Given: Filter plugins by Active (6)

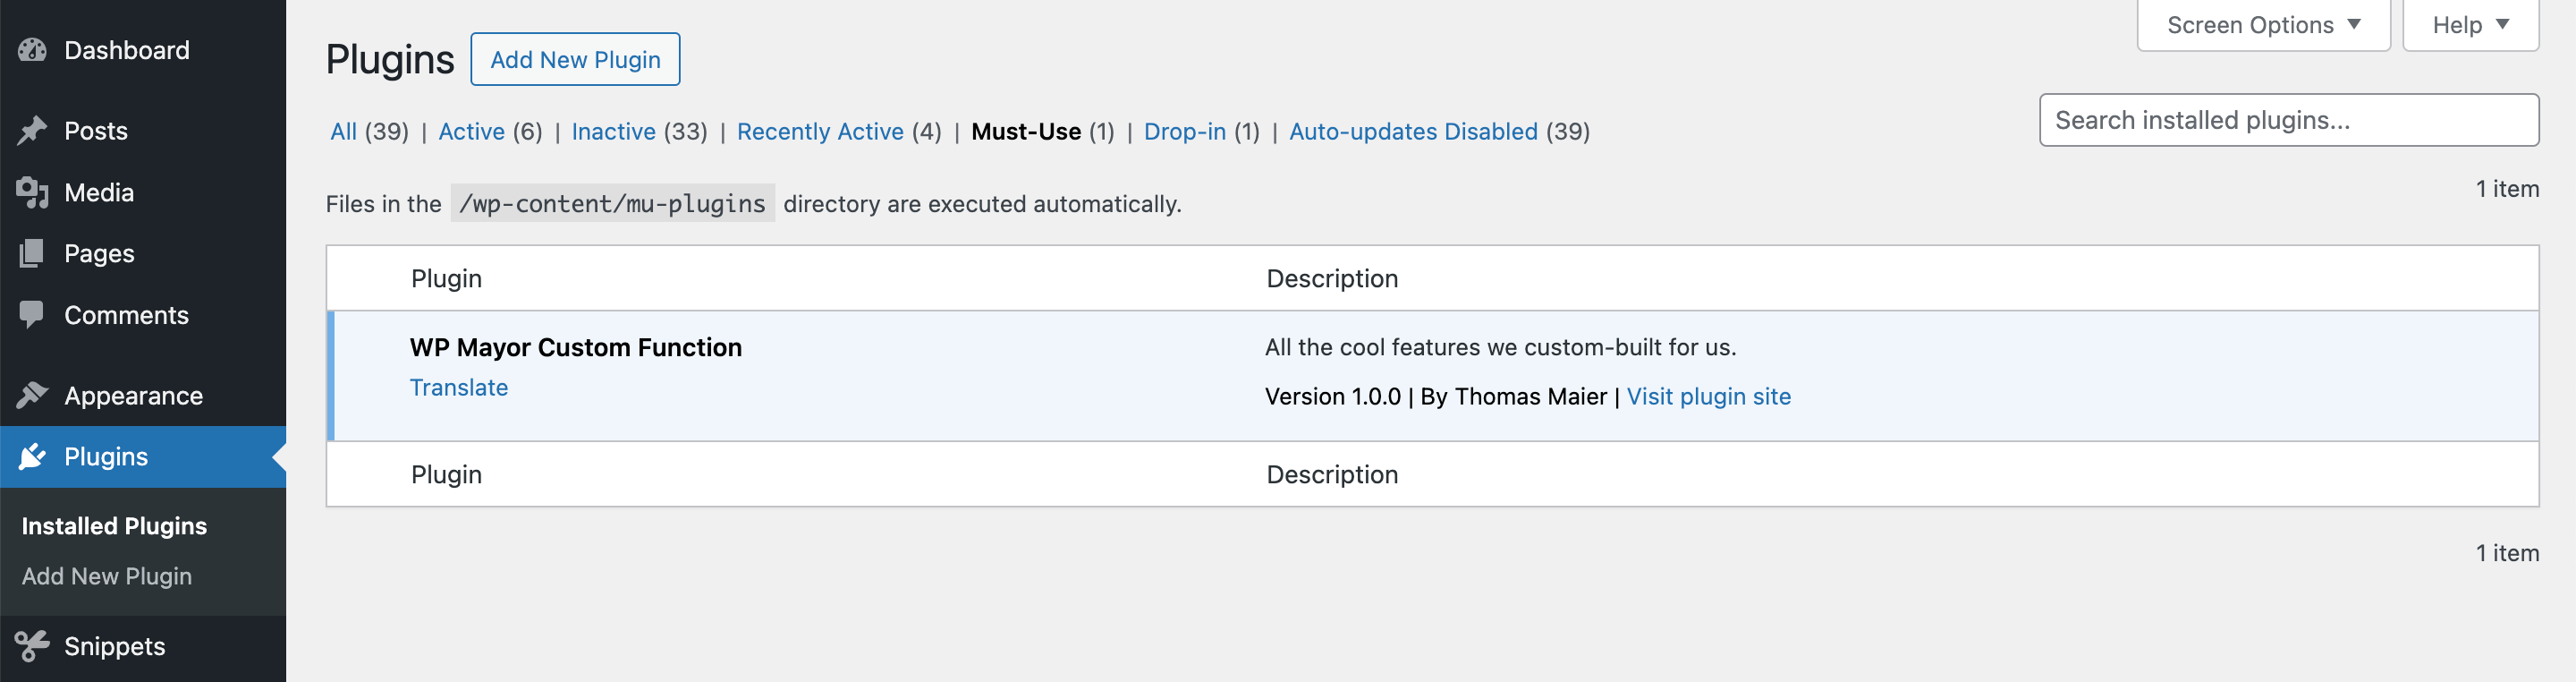Looking at the screenshot, I should pyautogui.click(x=490, y=132).
